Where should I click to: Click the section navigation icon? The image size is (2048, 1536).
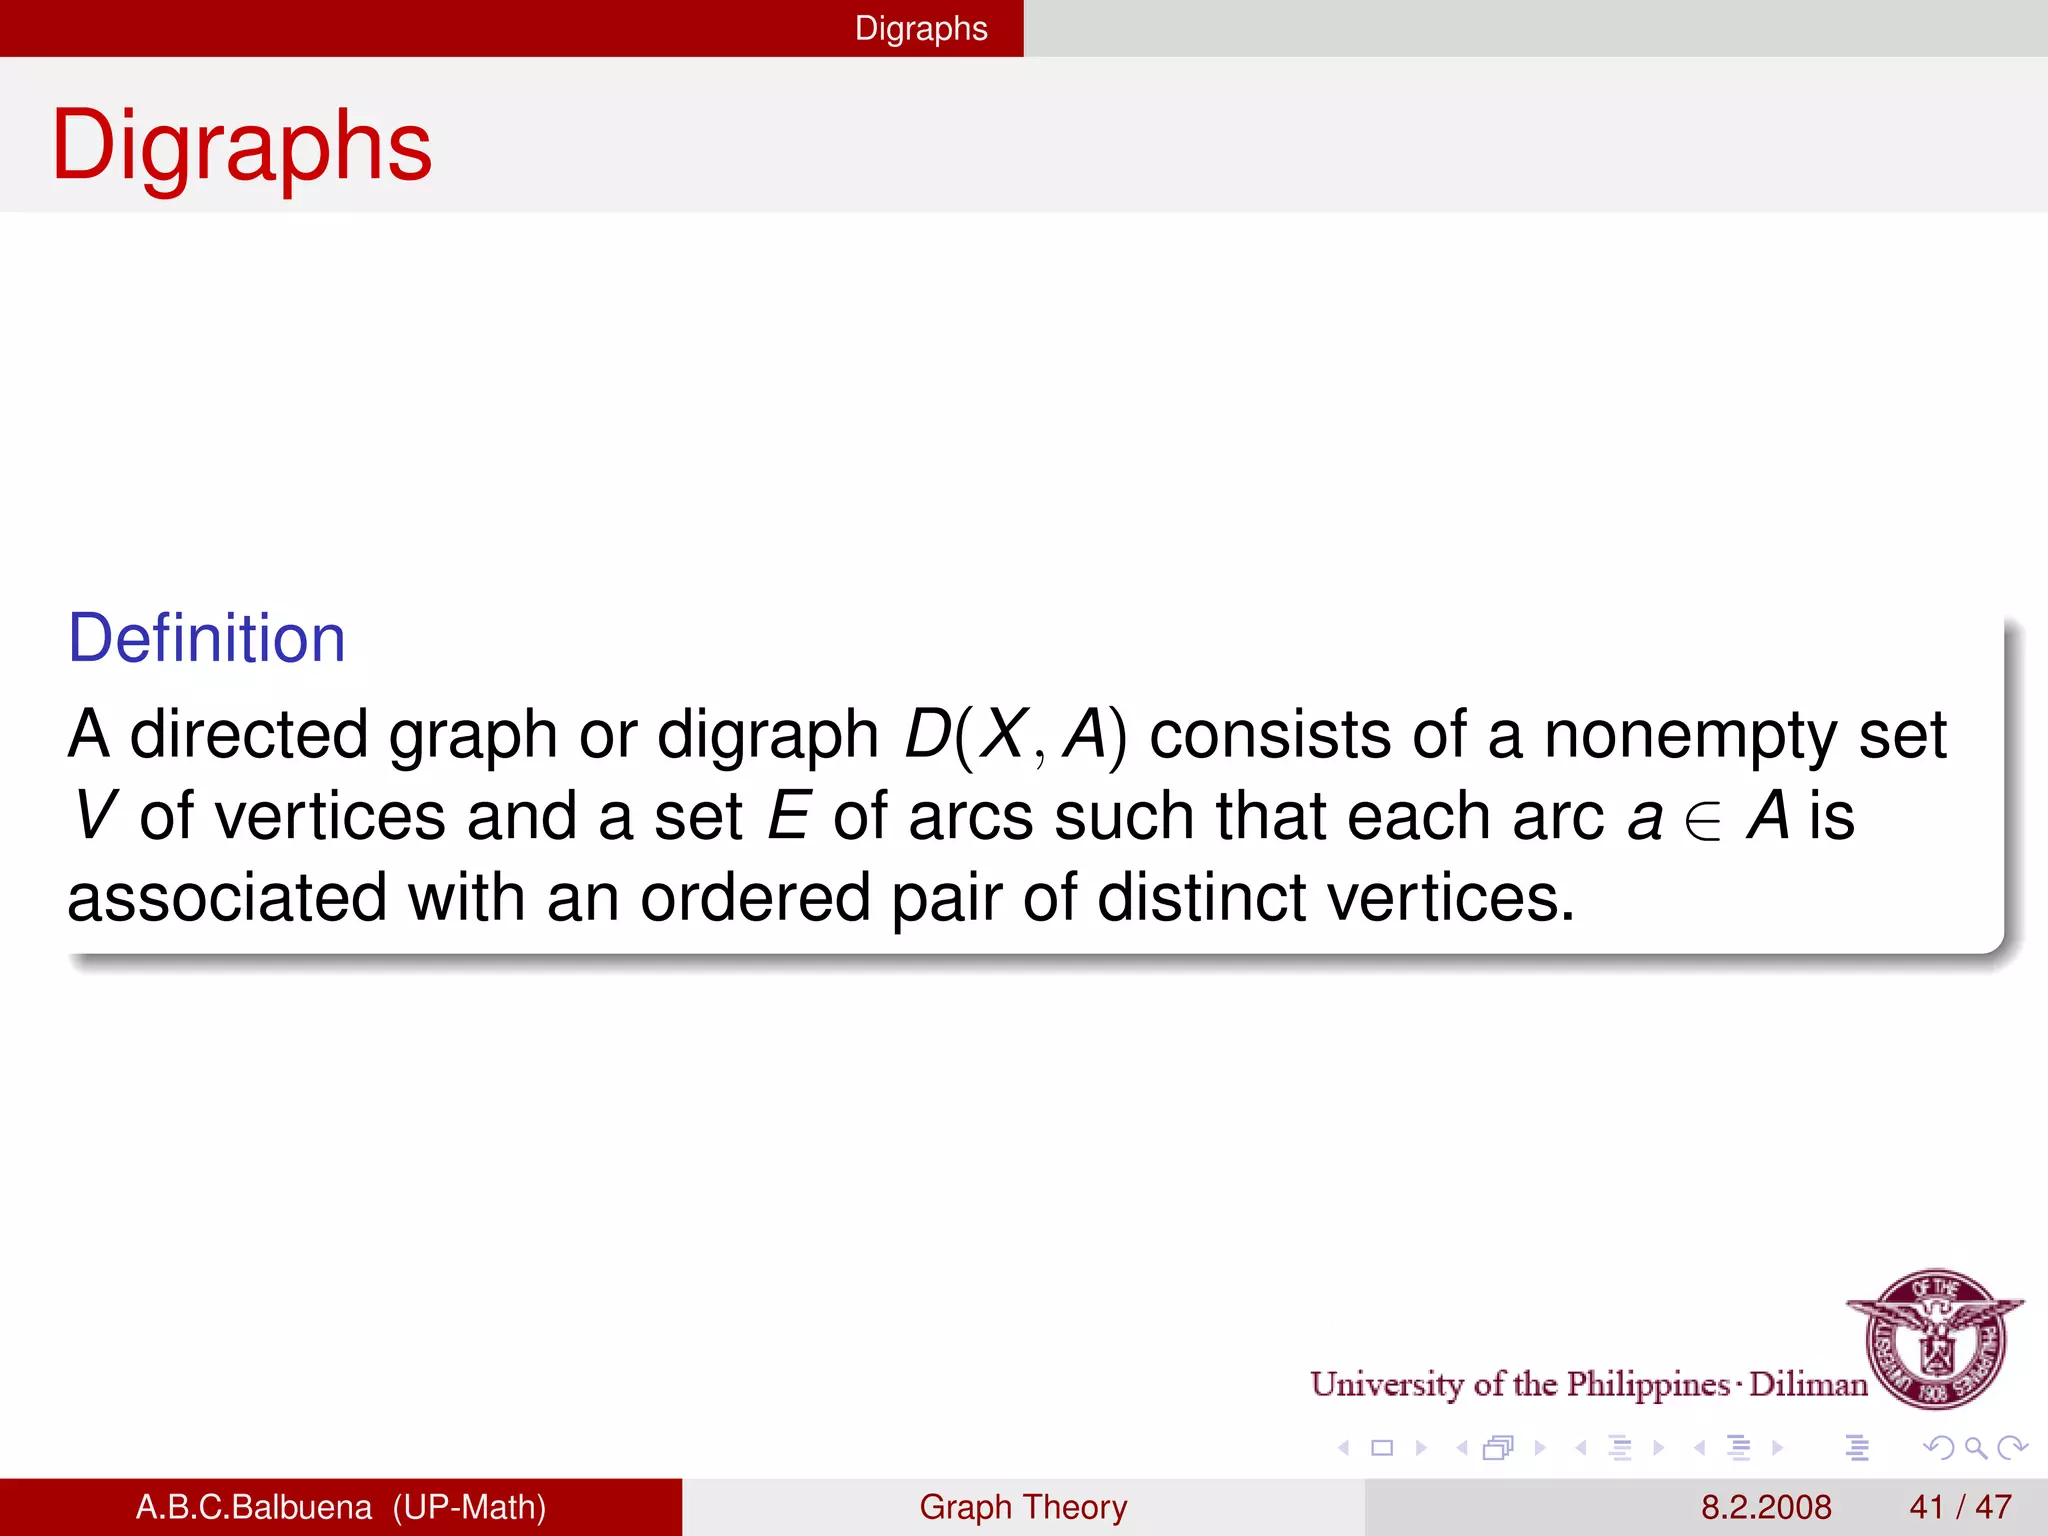pyautogui.click(x=1739, y=1447)
